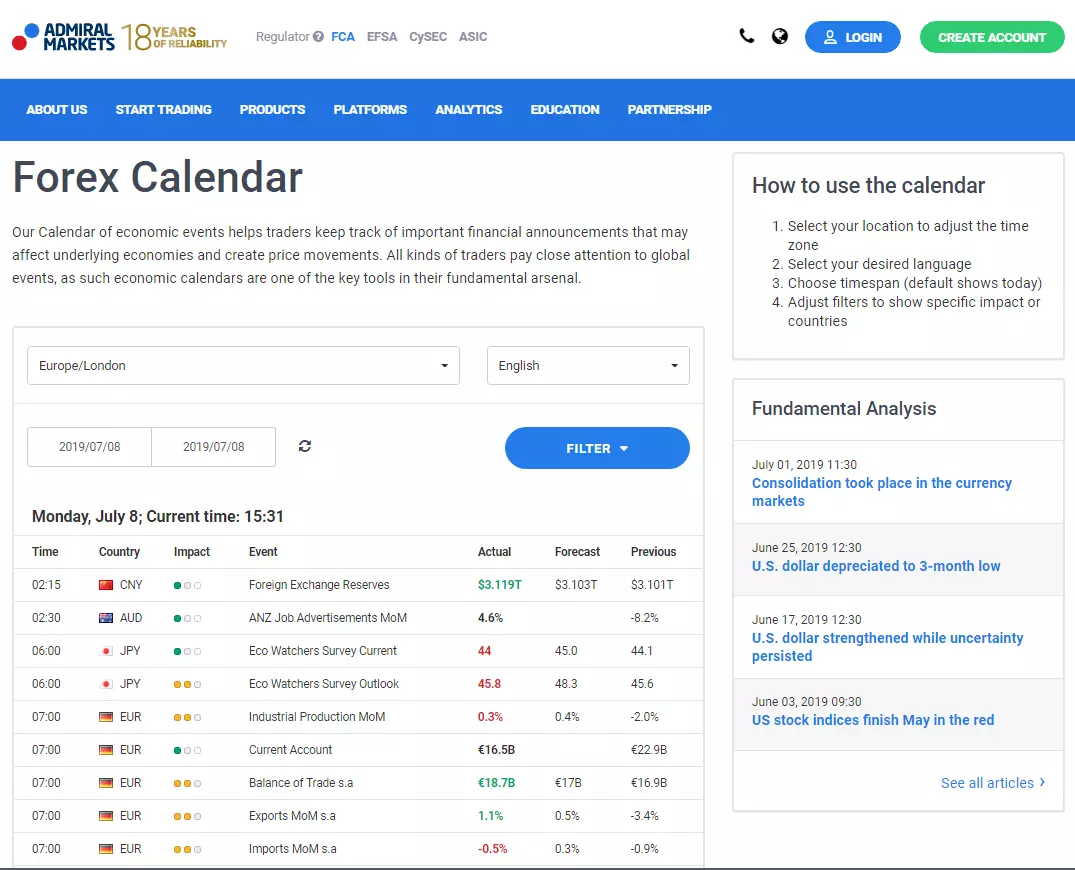Click the previous value €22.9B
This screenshot has height=870, width=1075.
649,749
